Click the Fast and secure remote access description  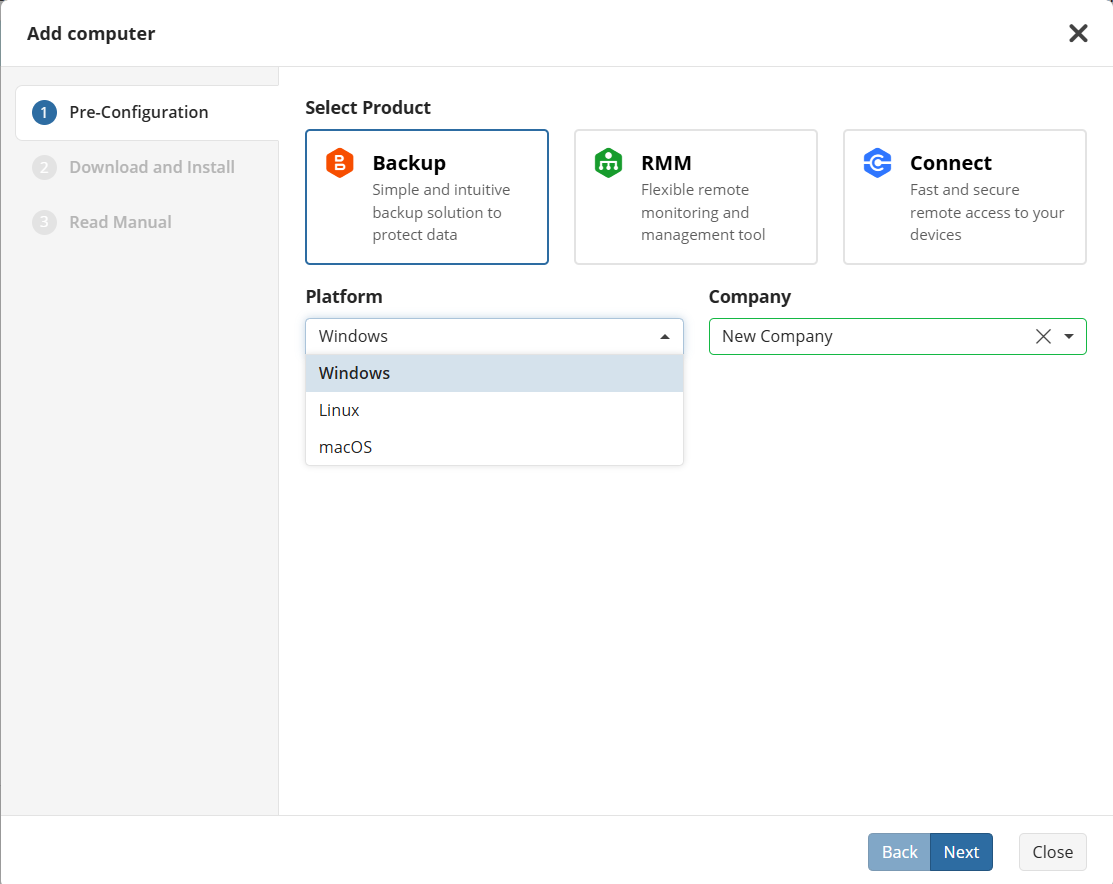(x=987, y=212)
